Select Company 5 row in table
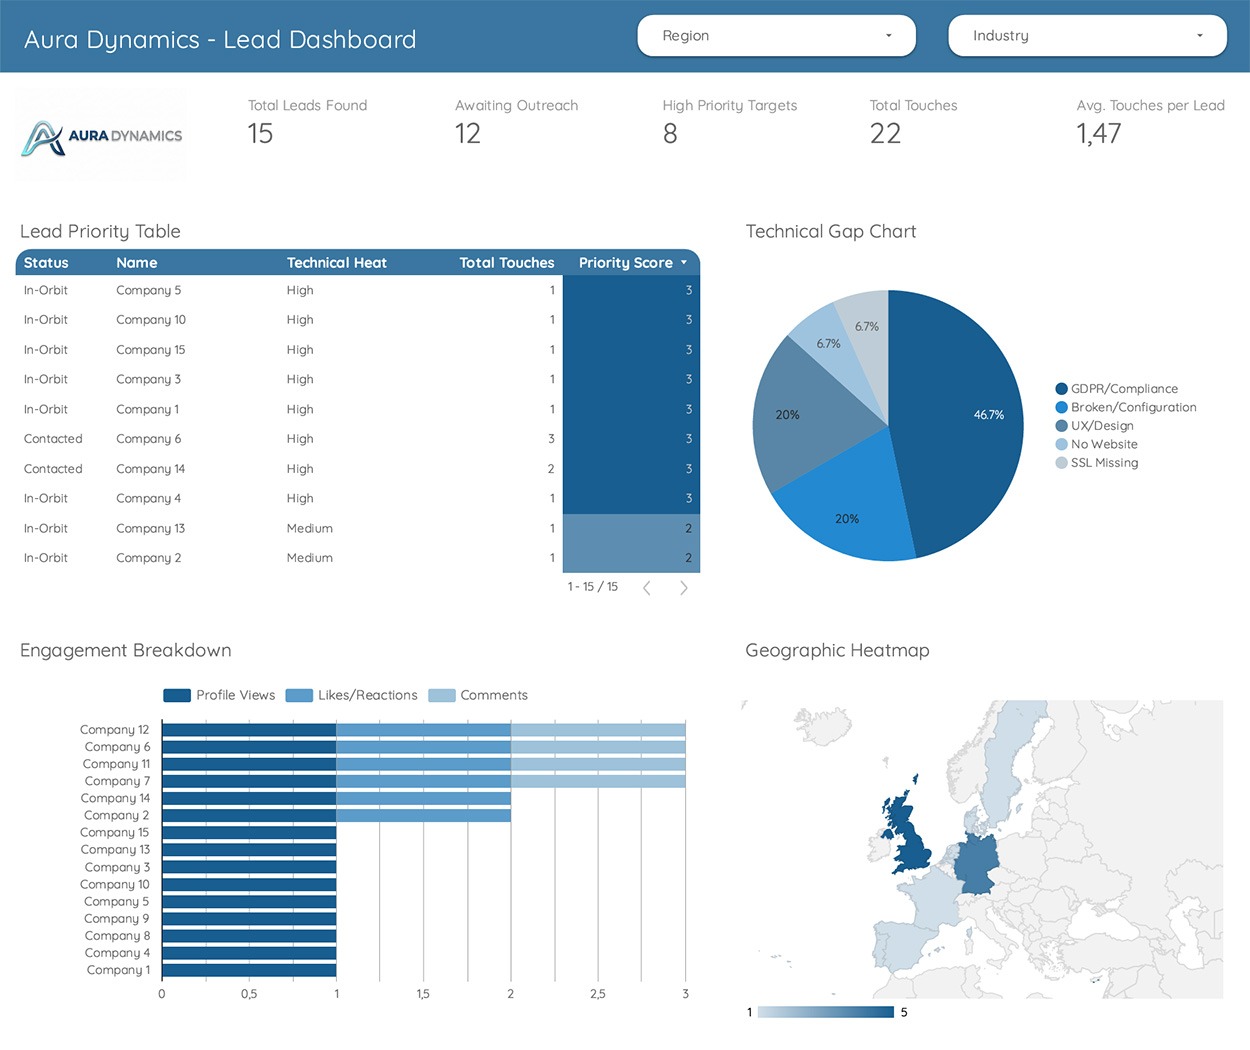 [149, 290]
